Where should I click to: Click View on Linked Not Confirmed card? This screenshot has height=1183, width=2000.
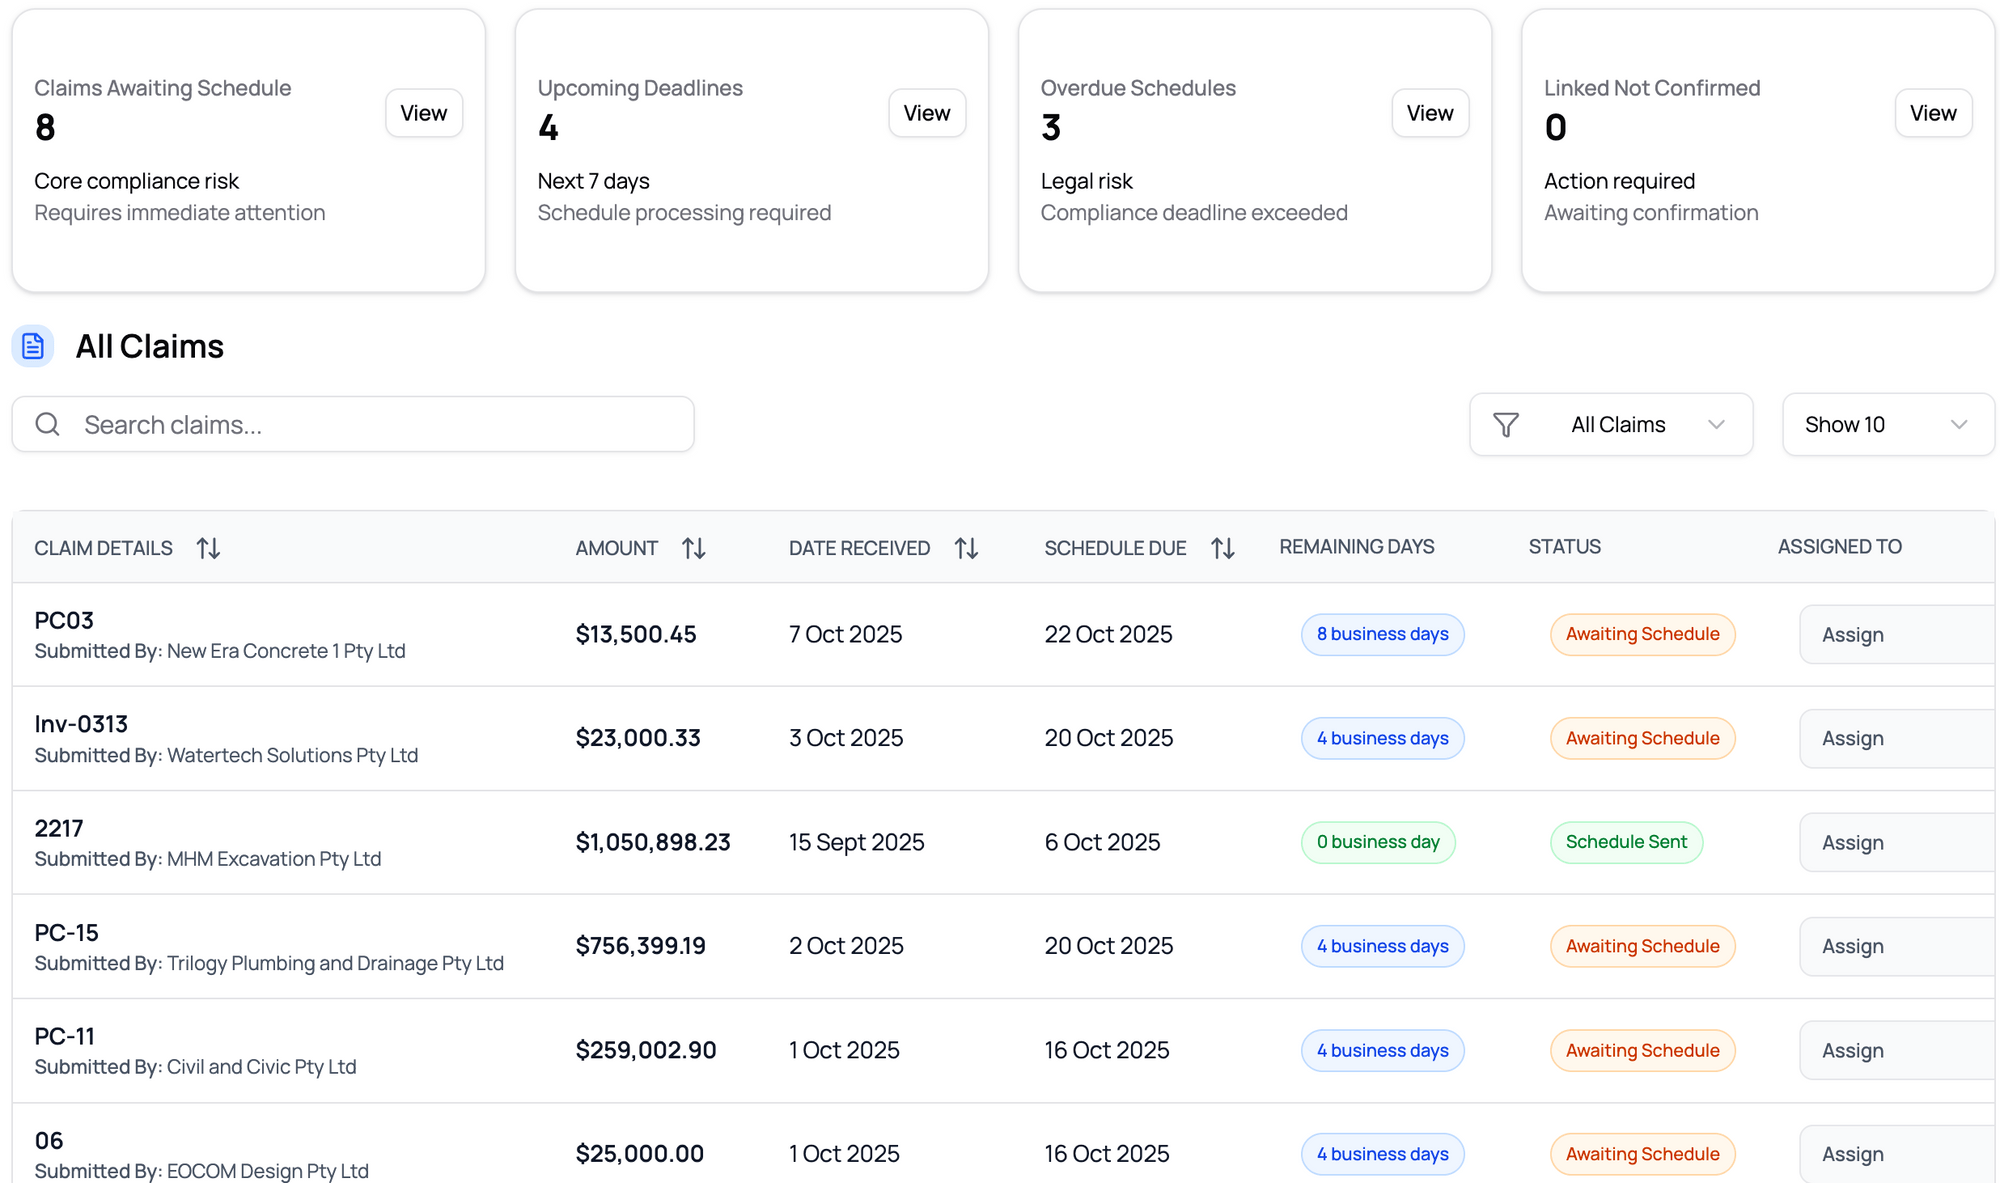(1933, 113)
